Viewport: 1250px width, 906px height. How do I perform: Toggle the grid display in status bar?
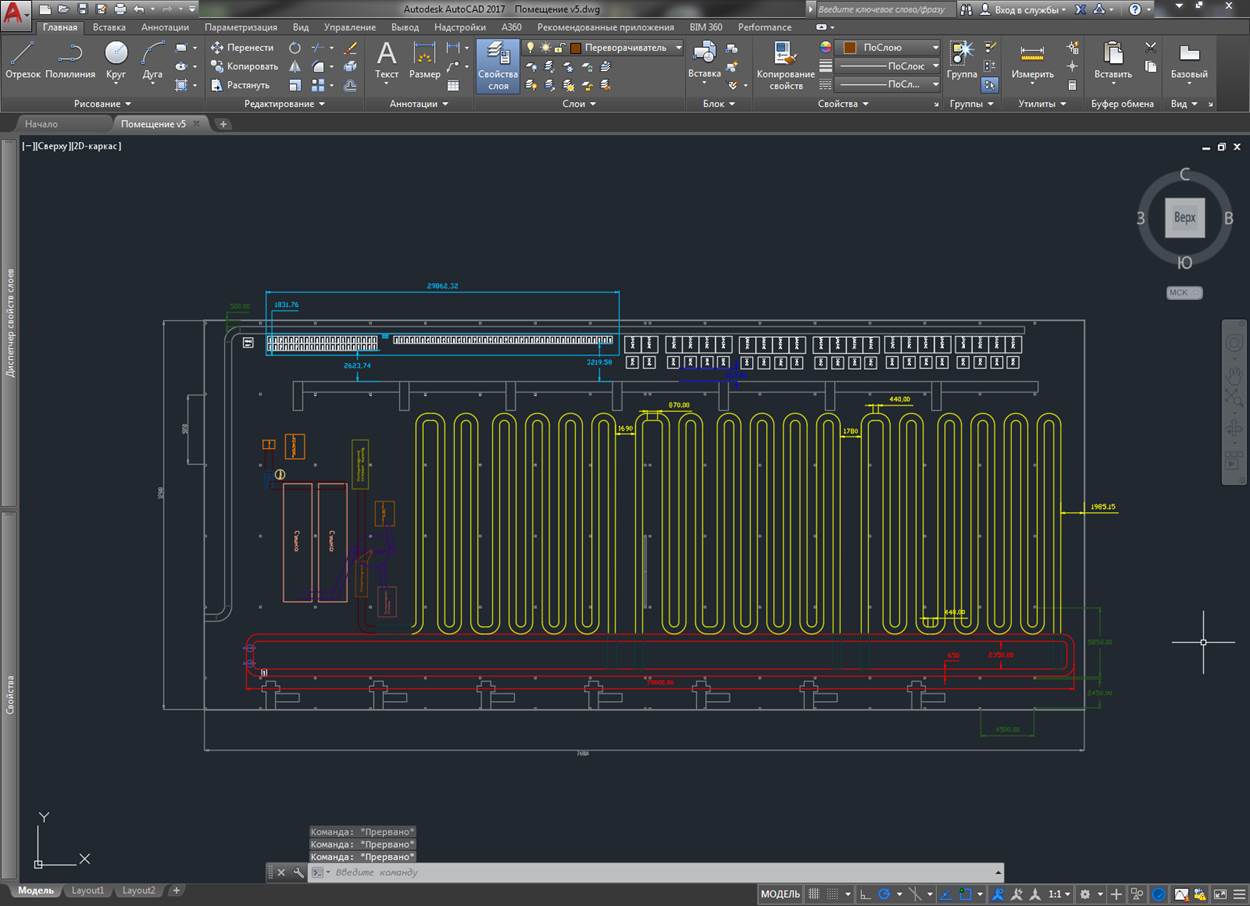coord(815,894)
